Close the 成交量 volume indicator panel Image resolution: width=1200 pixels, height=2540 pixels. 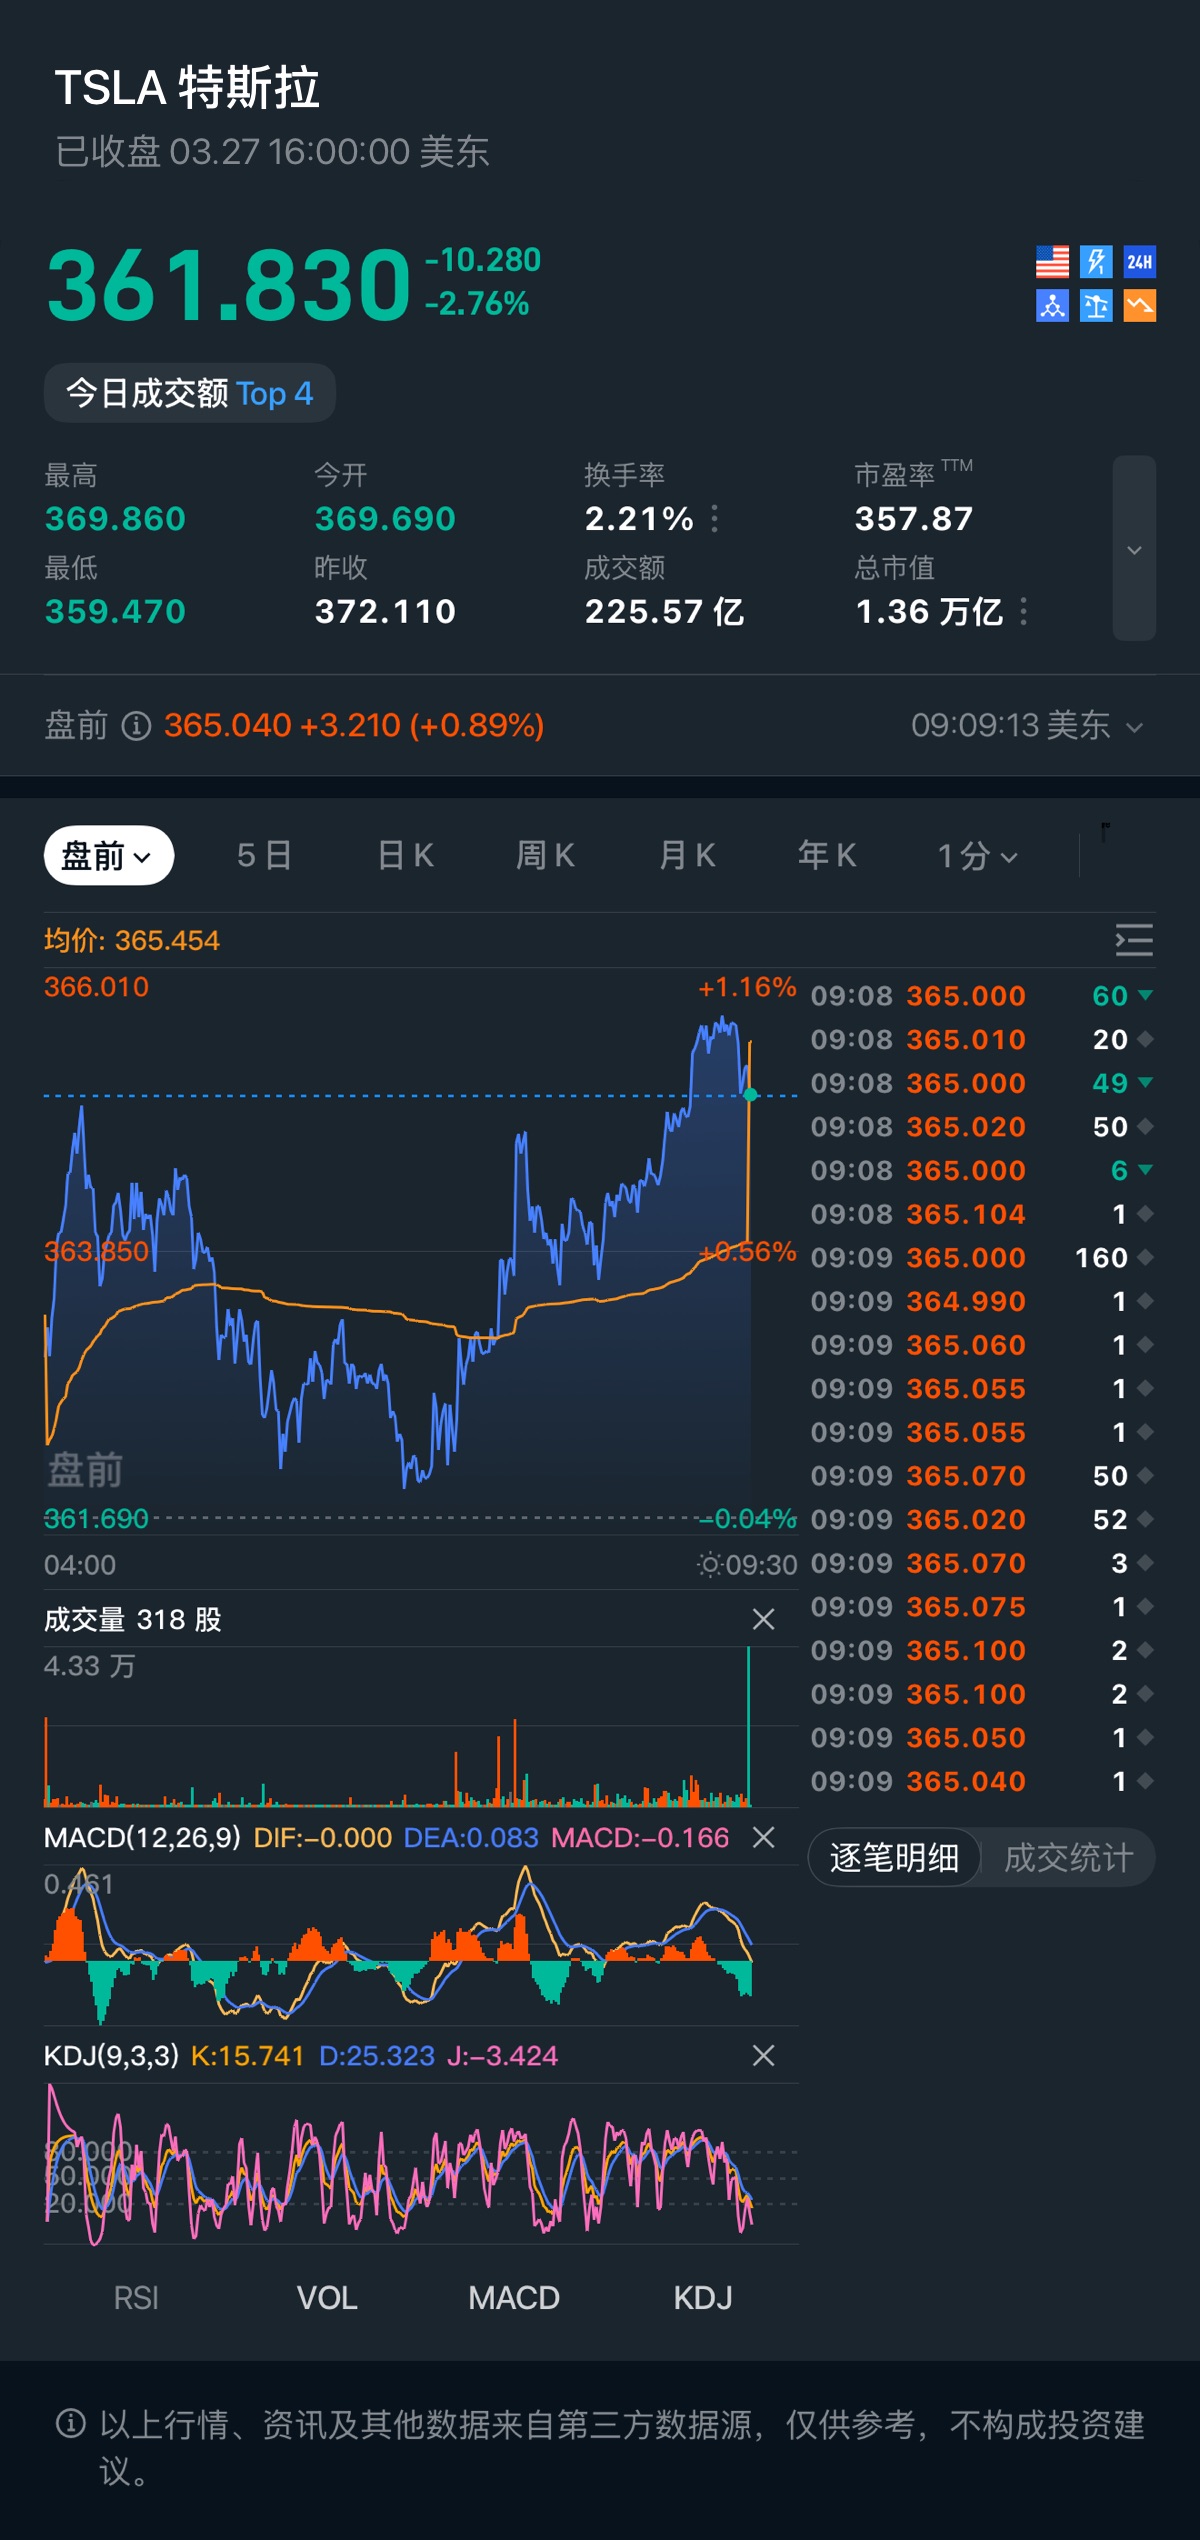pos(763,1619)
